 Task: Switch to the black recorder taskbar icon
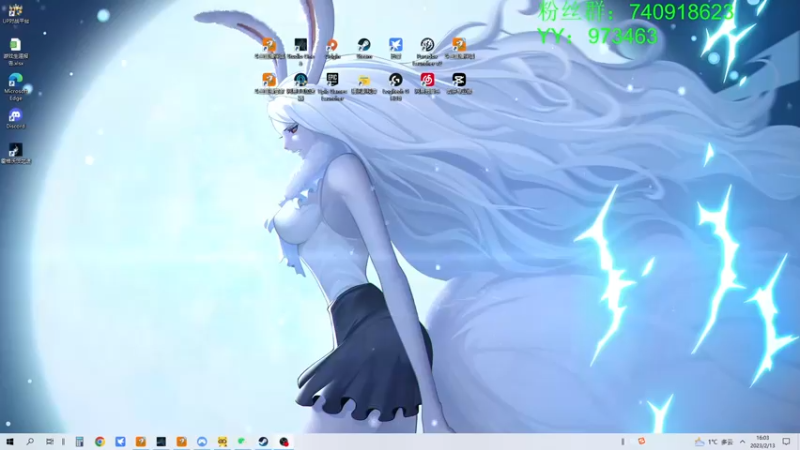coord(284,442)
